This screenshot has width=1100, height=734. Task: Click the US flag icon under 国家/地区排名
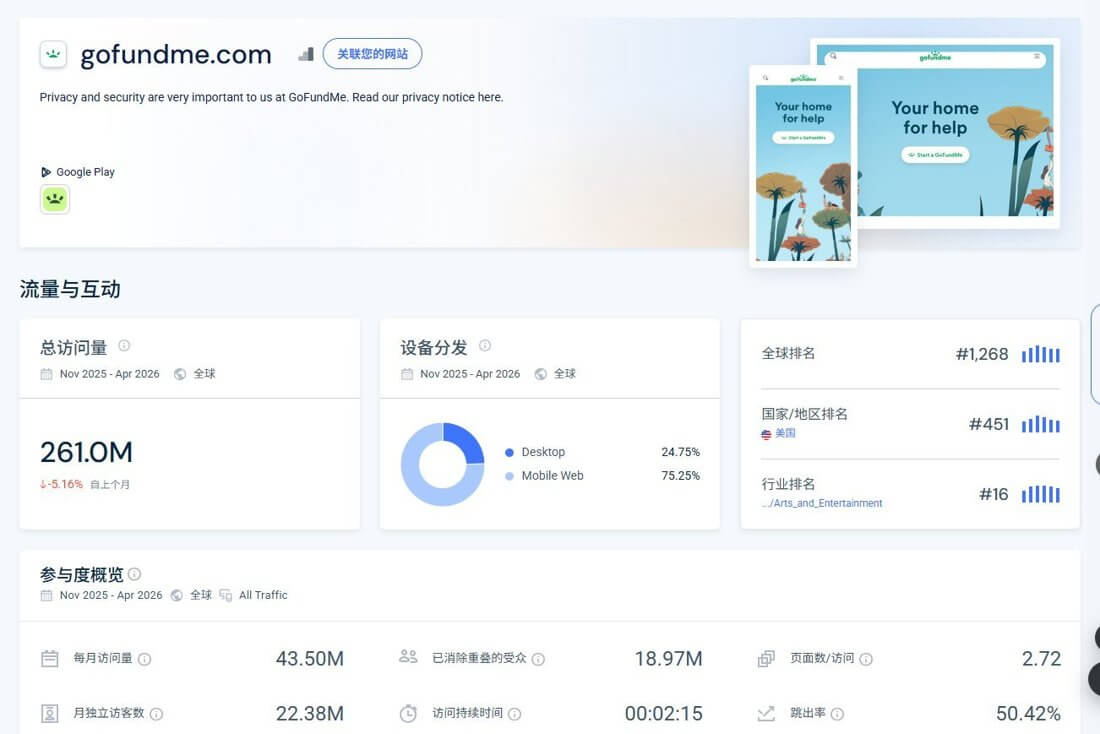pyautogui.click(x=766, y=434)
